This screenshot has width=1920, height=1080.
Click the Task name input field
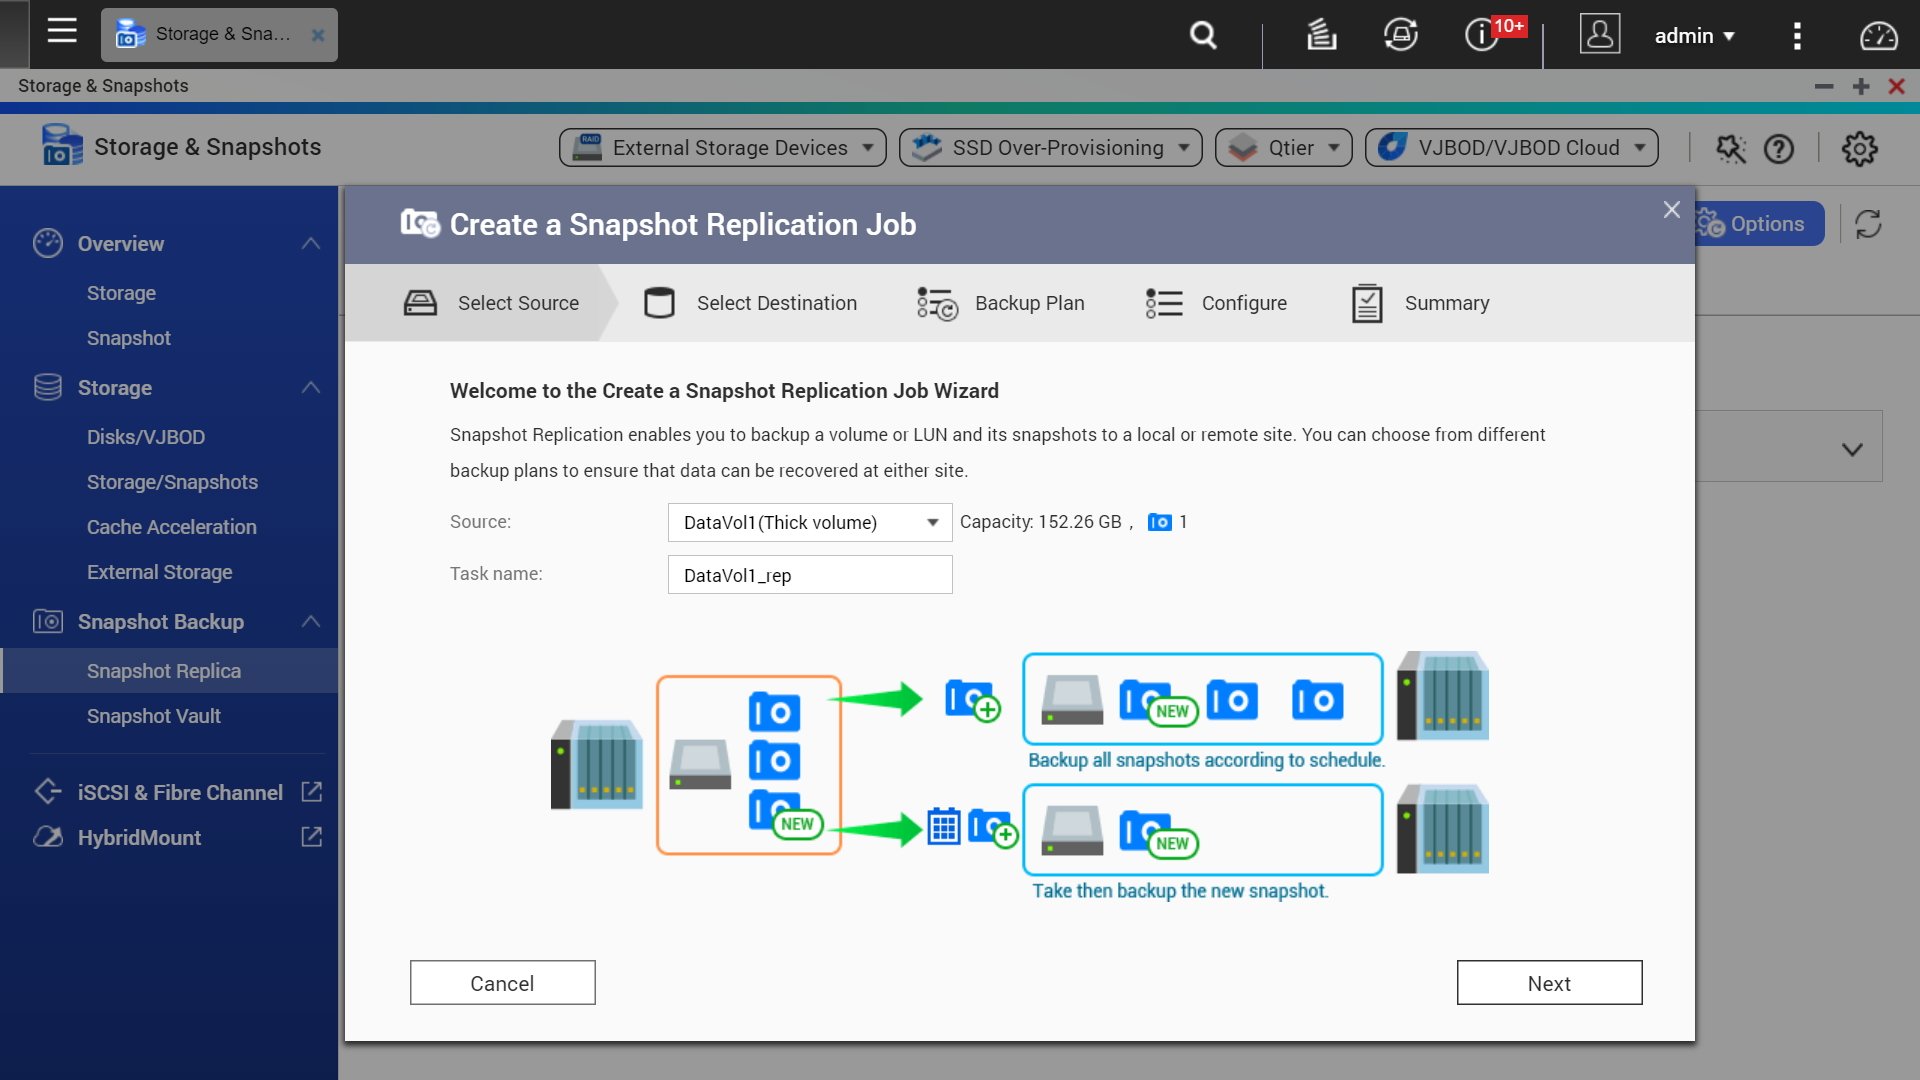(808, 574)
